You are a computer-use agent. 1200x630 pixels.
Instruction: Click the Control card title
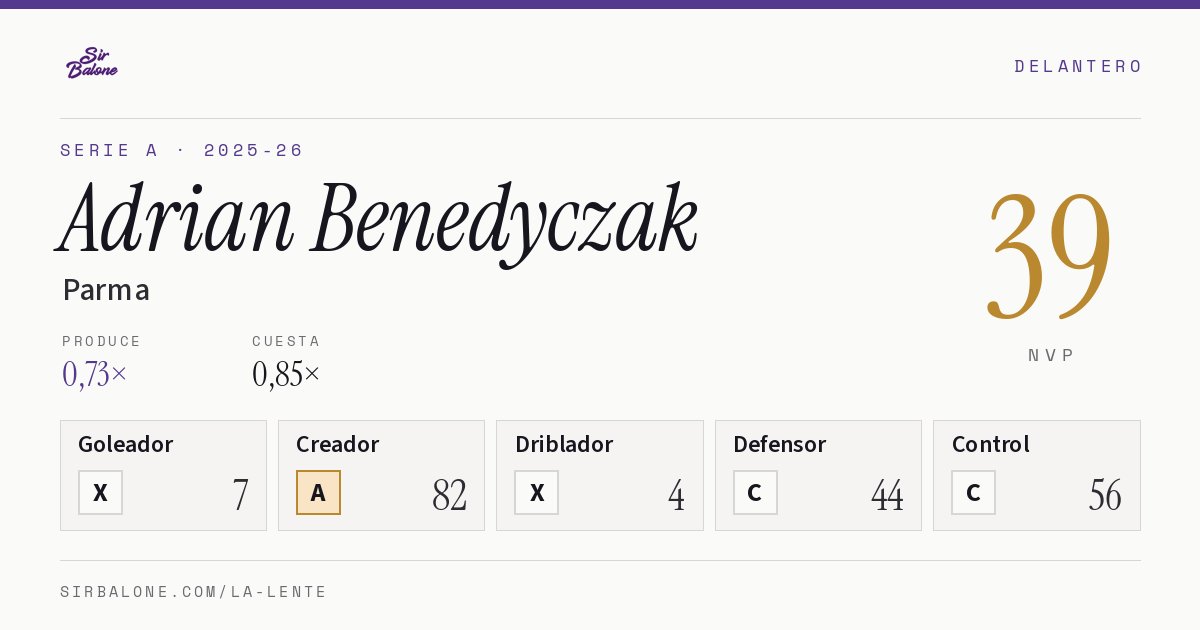point(991,444)
